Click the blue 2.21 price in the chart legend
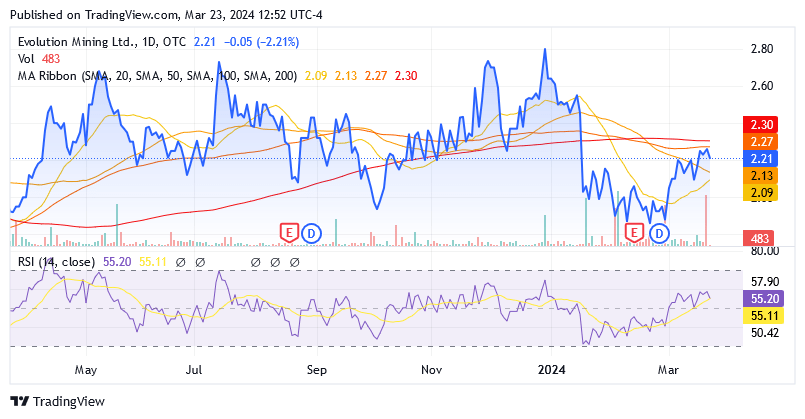 204,42
